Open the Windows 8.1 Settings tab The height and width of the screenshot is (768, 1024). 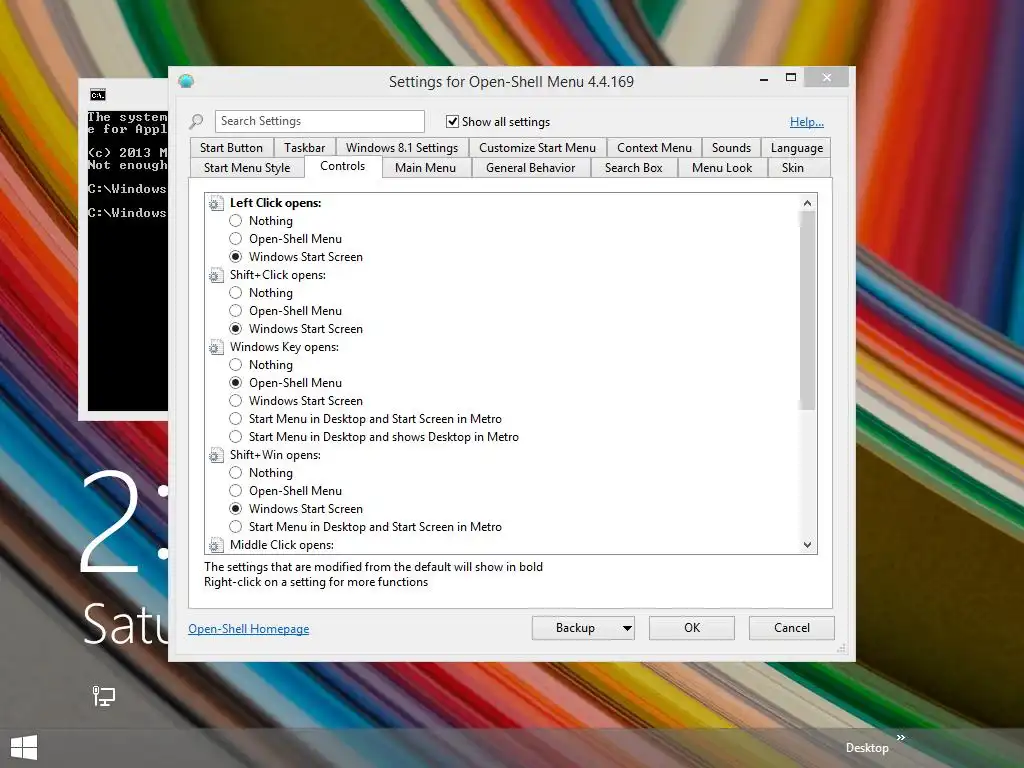(x=402, y=148)
